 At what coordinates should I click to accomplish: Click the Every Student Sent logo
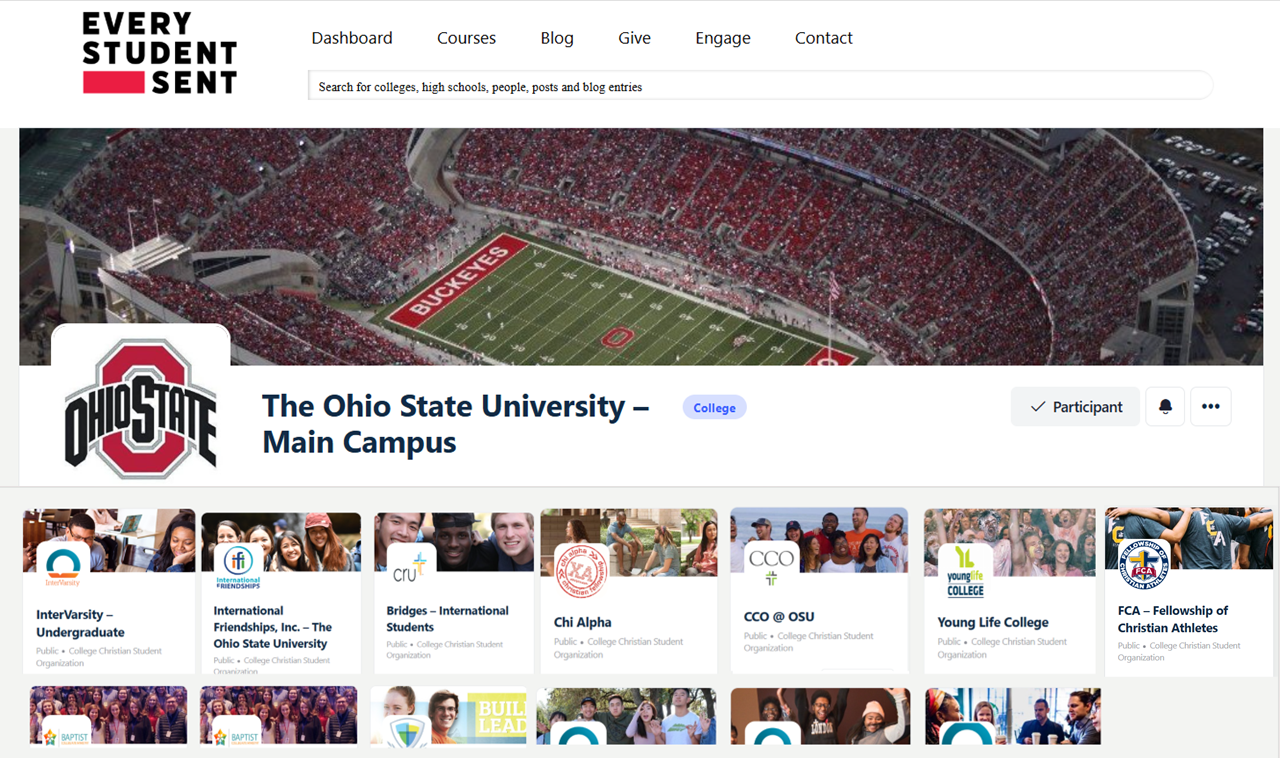(x=158, y=53)
